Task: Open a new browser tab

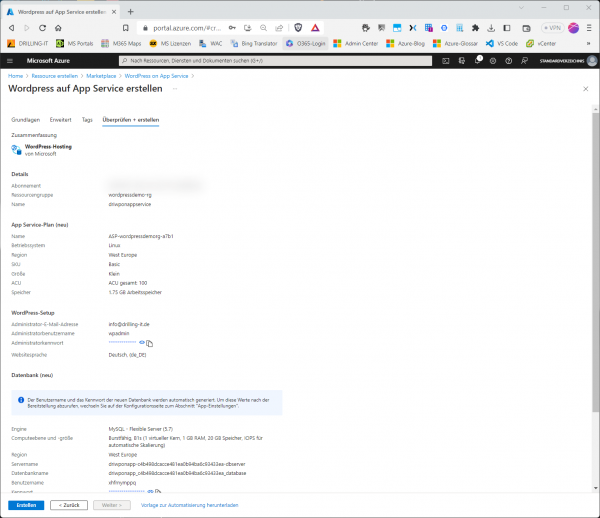Action: [x=130, y=12]
